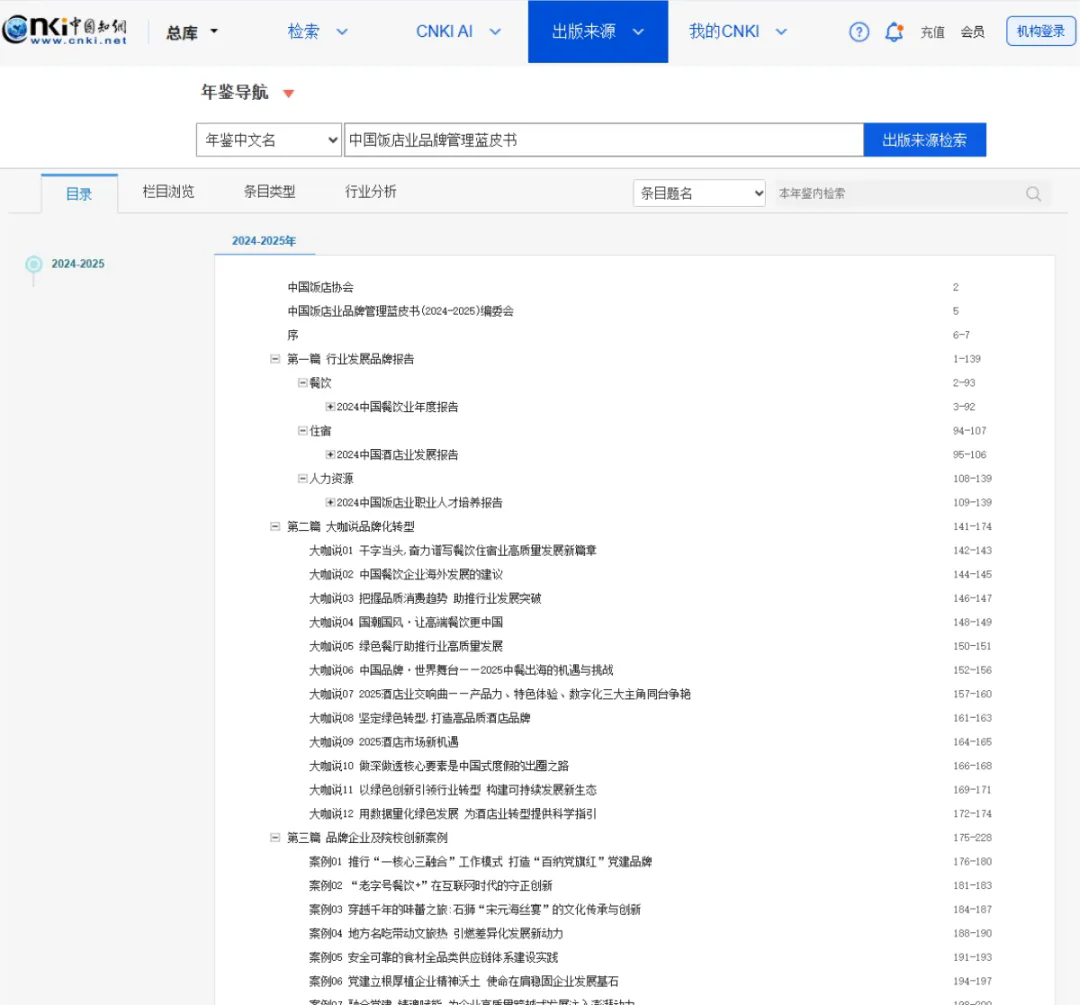Open the 年鉴中文名 dropdown
Viewport: 1080px width, 1005px height.
267,139
